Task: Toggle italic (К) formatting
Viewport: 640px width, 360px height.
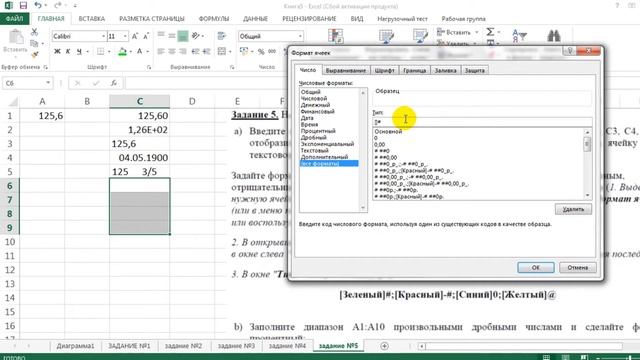Action: [x=68, y=51]
